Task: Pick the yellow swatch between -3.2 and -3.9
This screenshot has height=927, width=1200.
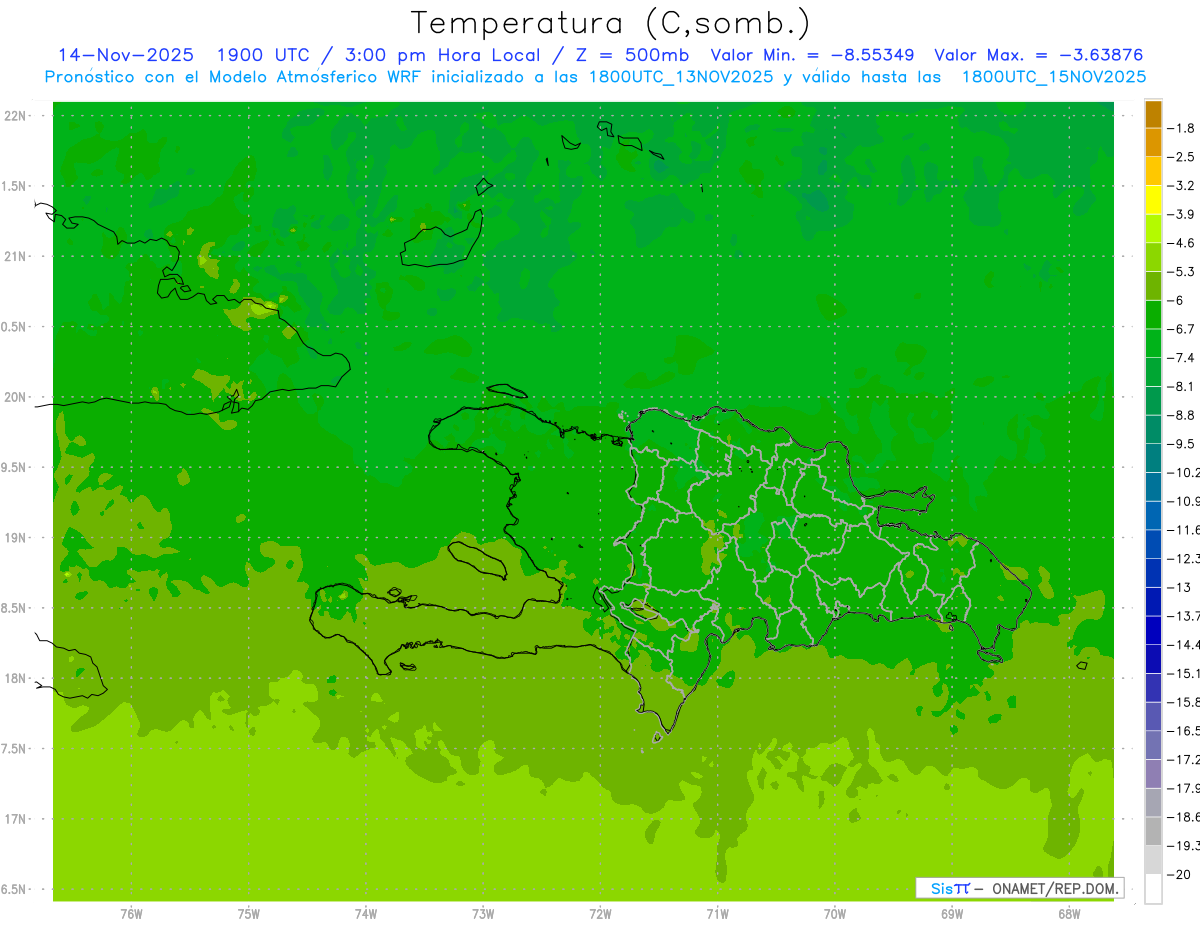Action: (x=1153, y=200)
